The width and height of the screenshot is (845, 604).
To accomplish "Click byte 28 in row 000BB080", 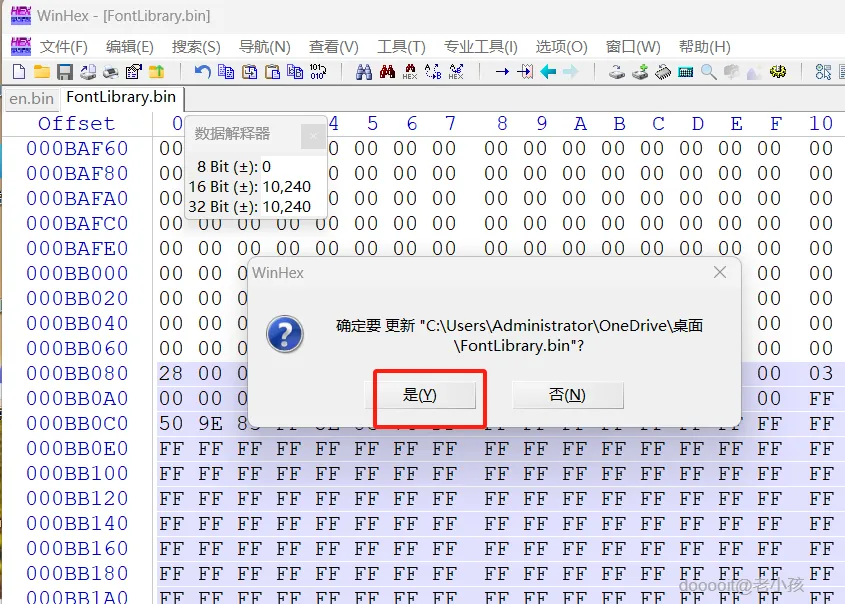I will click(171, 373).
